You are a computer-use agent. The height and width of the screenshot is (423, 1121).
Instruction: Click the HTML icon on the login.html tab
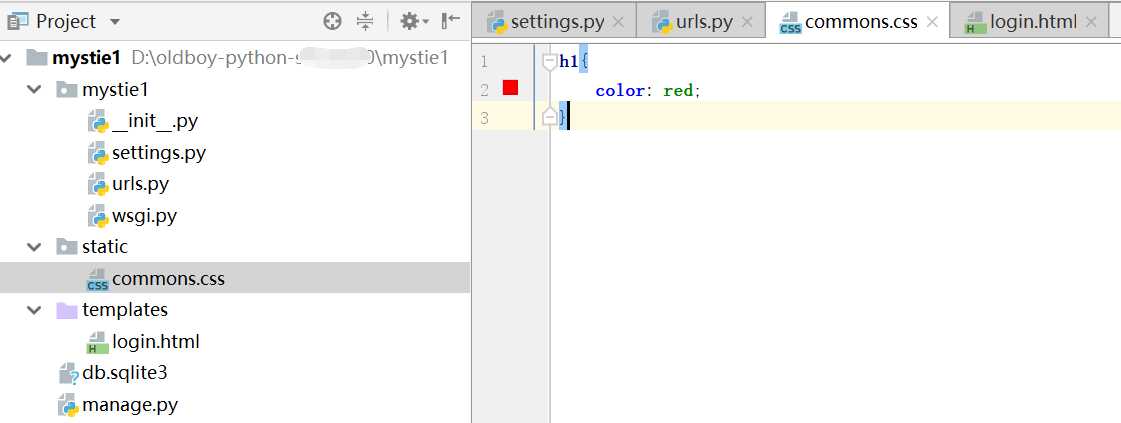coord(976,23)
